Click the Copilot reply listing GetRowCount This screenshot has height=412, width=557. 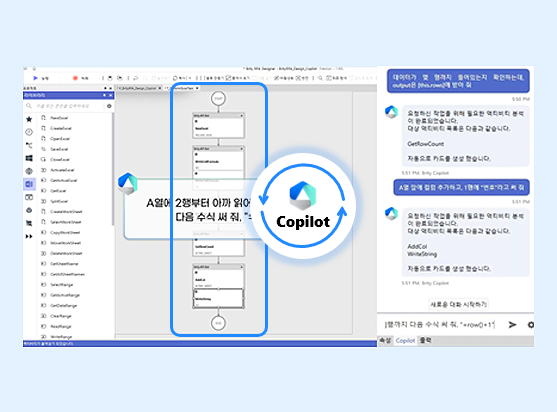click(x=465, y=136)
